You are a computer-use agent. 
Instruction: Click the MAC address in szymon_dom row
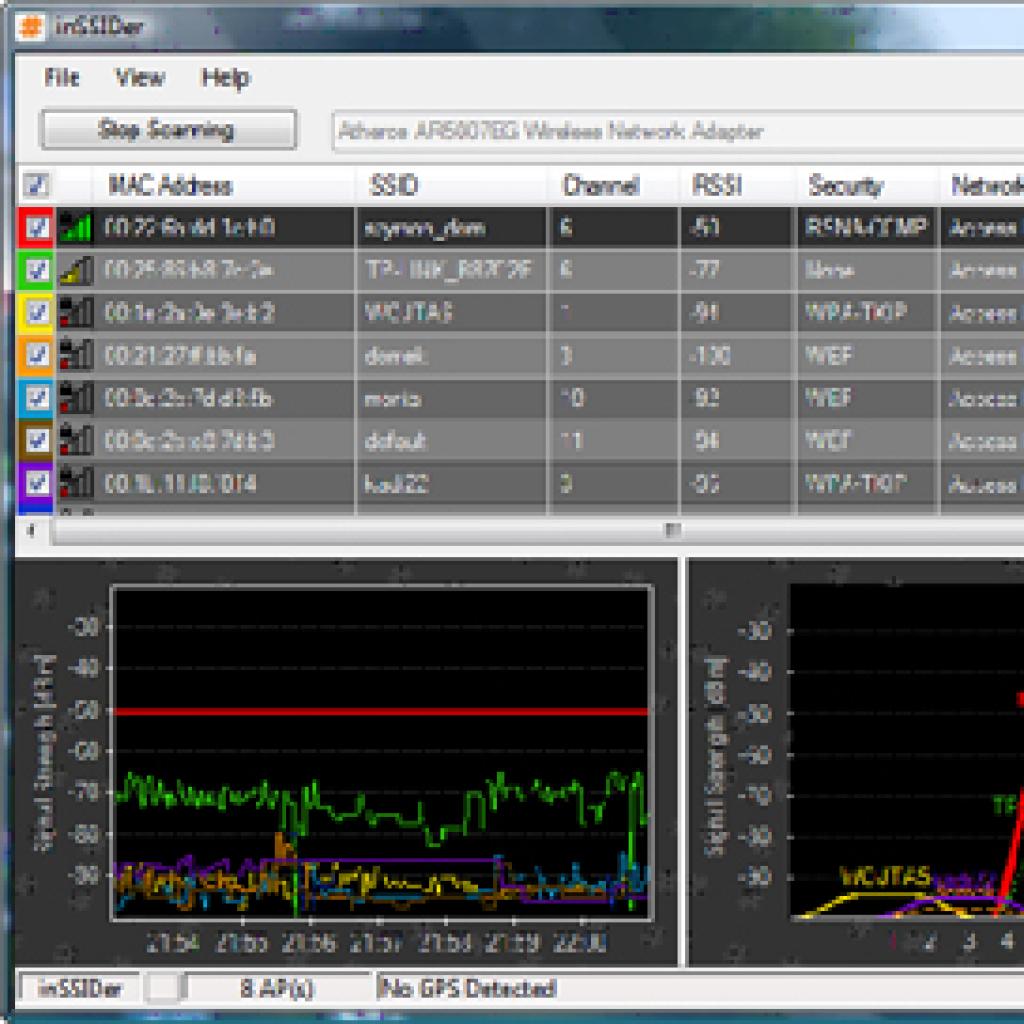[x=189, y=227]
